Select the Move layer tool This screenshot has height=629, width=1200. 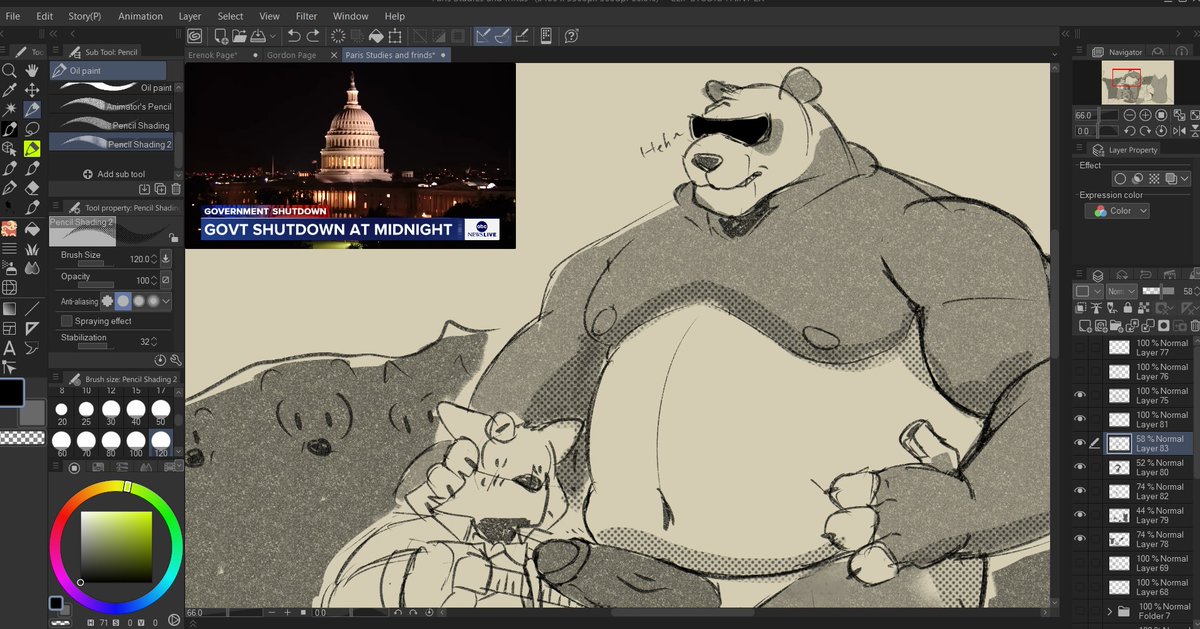pyautogui.click(x=32, y=90)
